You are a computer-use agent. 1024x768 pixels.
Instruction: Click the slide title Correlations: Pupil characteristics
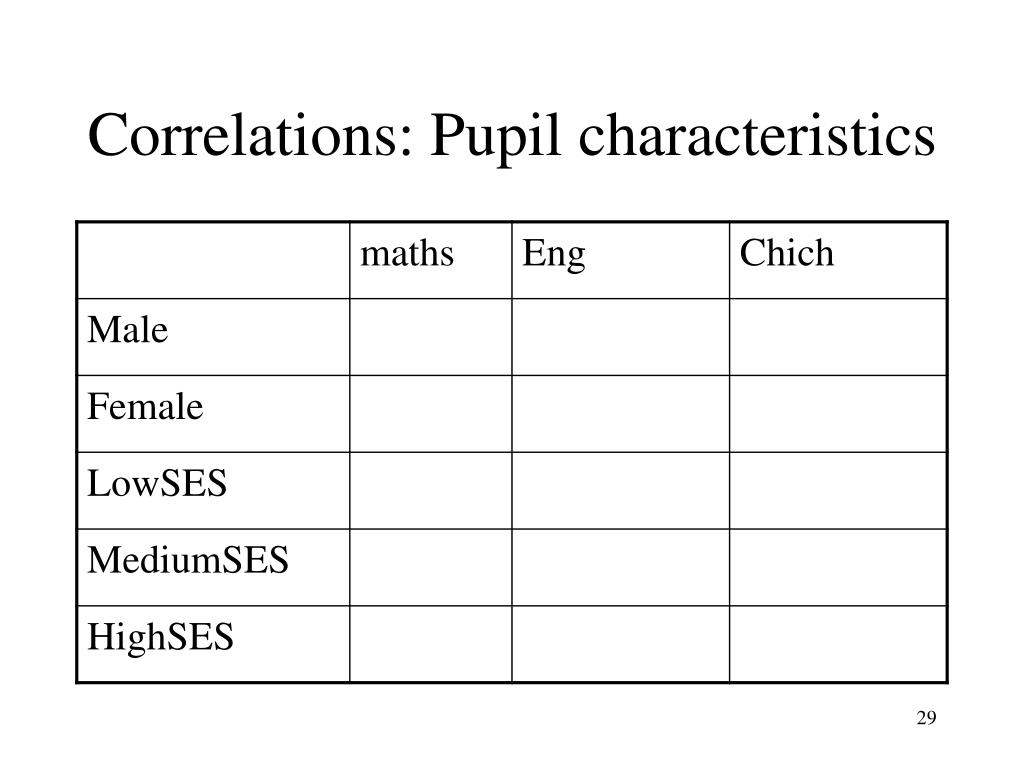[511, 136]
